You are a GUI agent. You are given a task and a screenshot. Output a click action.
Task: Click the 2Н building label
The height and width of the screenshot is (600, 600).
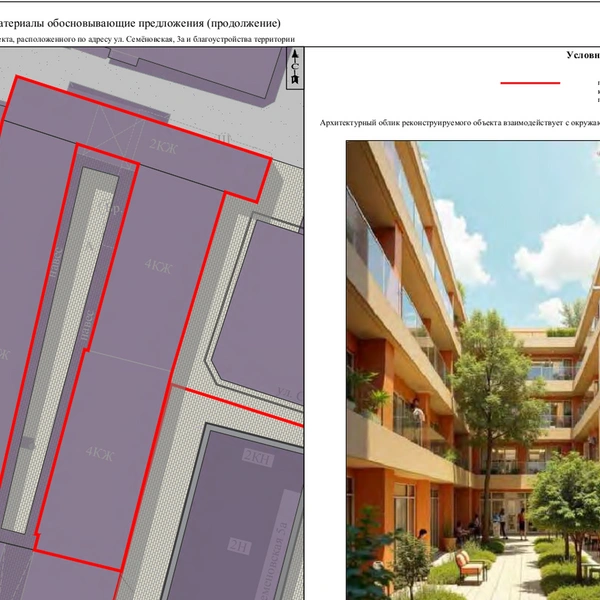(x=240, y=546)
